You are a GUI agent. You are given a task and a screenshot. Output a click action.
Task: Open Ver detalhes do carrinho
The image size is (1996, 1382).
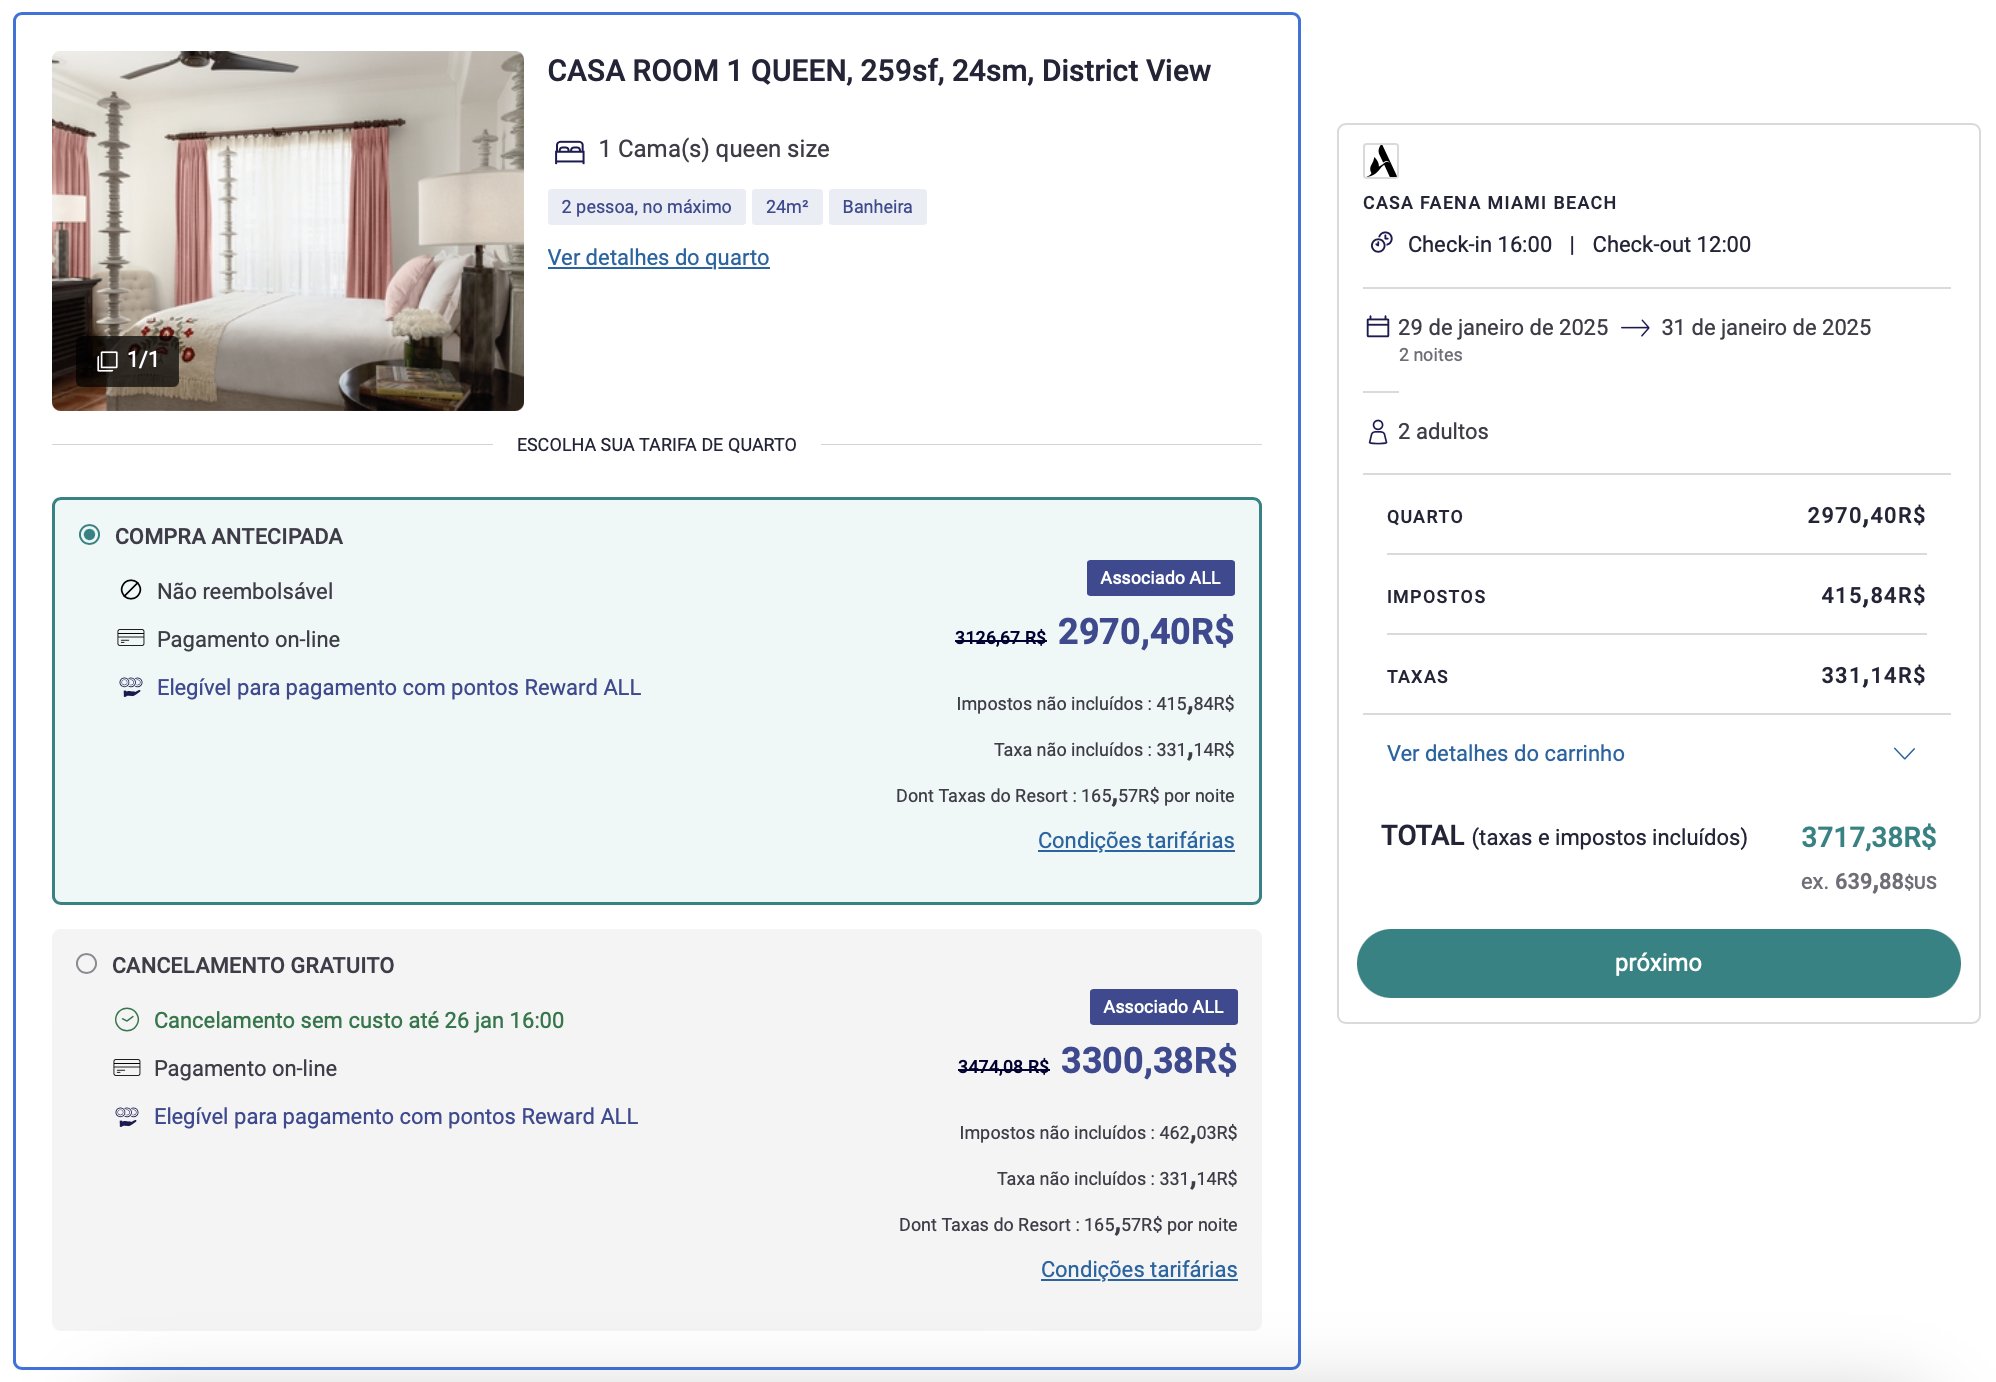tap(1505, 754)
